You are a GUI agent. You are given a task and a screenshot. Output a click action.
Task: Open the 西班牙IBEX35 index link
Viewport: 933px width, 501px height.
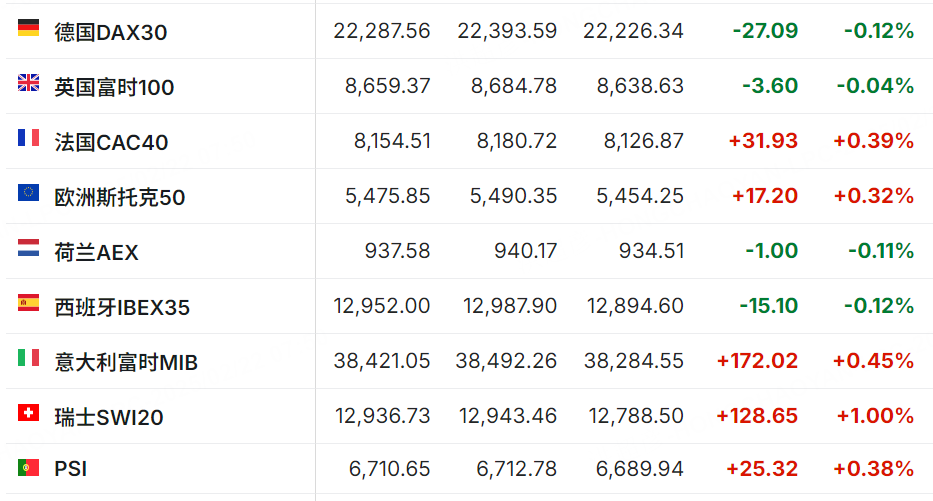pyautogui.click(x=122, y=308)
